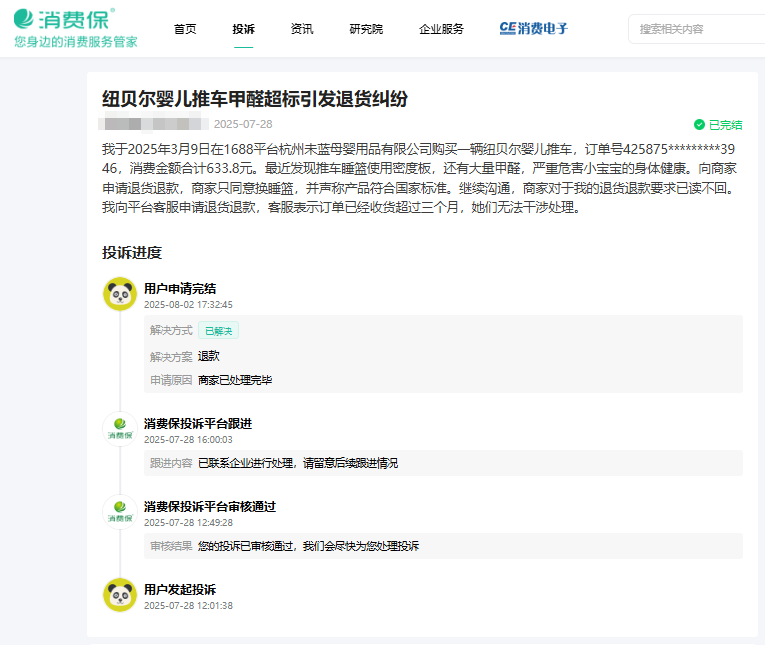Open 企业服务 in navigation
Image resolution: width=765 pixels, height=645 pixels.
[x=441, y=29]
